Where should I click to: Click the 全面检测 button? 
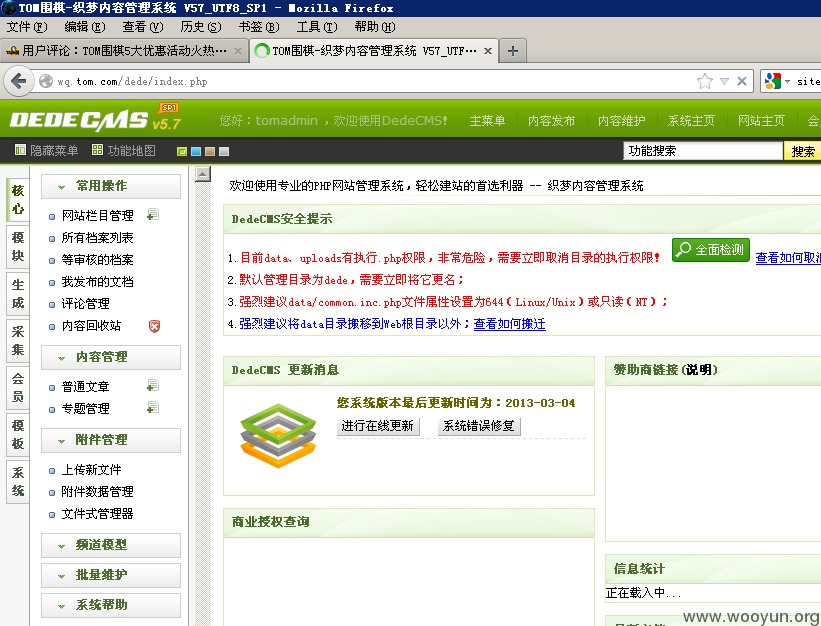(x=711, y=250)
